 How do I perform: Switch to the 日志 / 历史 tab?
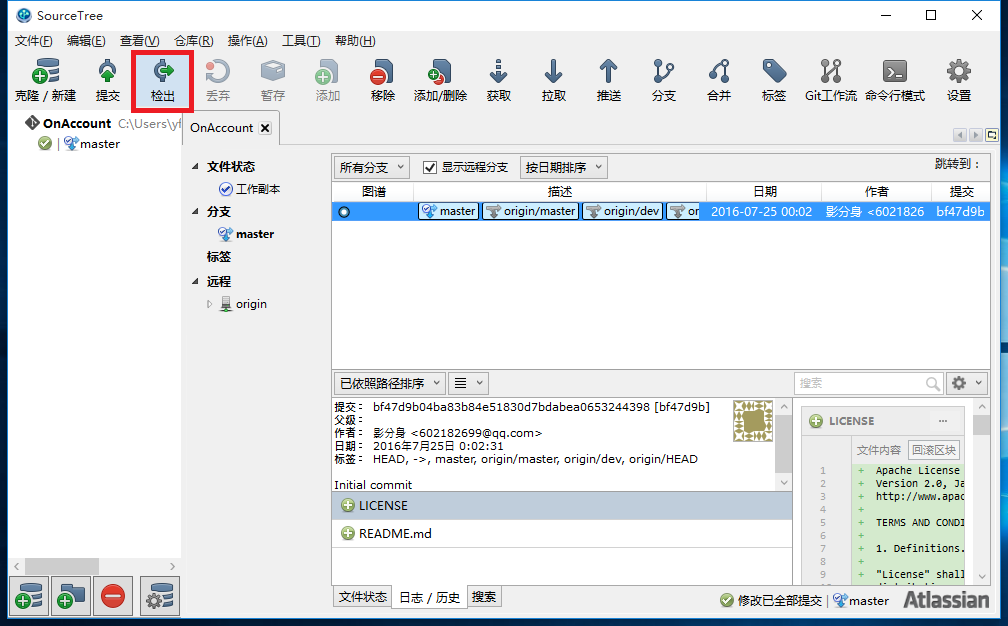[x=429, y=598]
